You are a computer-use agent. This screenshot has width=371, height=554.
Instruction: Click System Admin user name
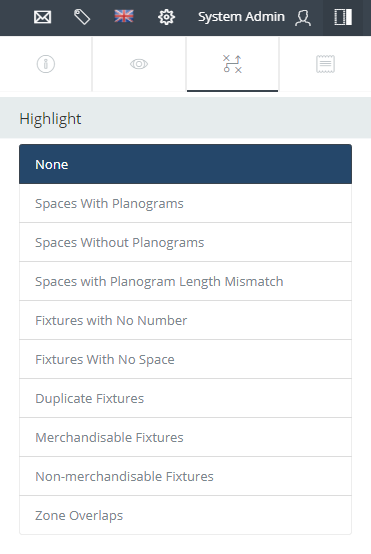(x=241, y=17)
